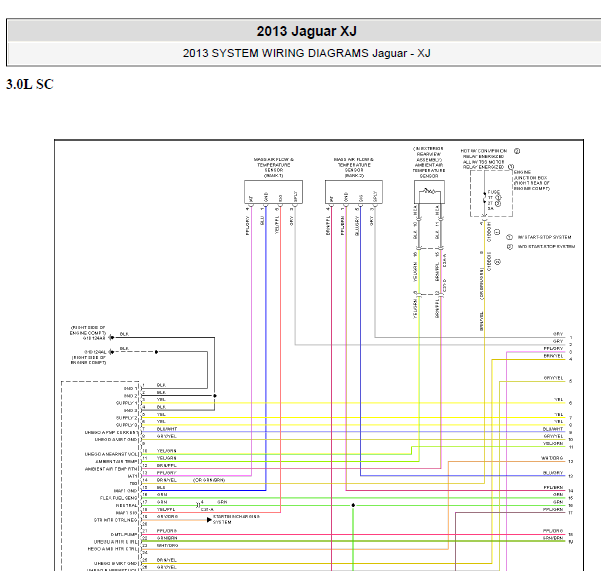This screenshot has height=571, width=601.
Task: Click the Starting/Charging System reference arrow
Action: click(209, 520)
